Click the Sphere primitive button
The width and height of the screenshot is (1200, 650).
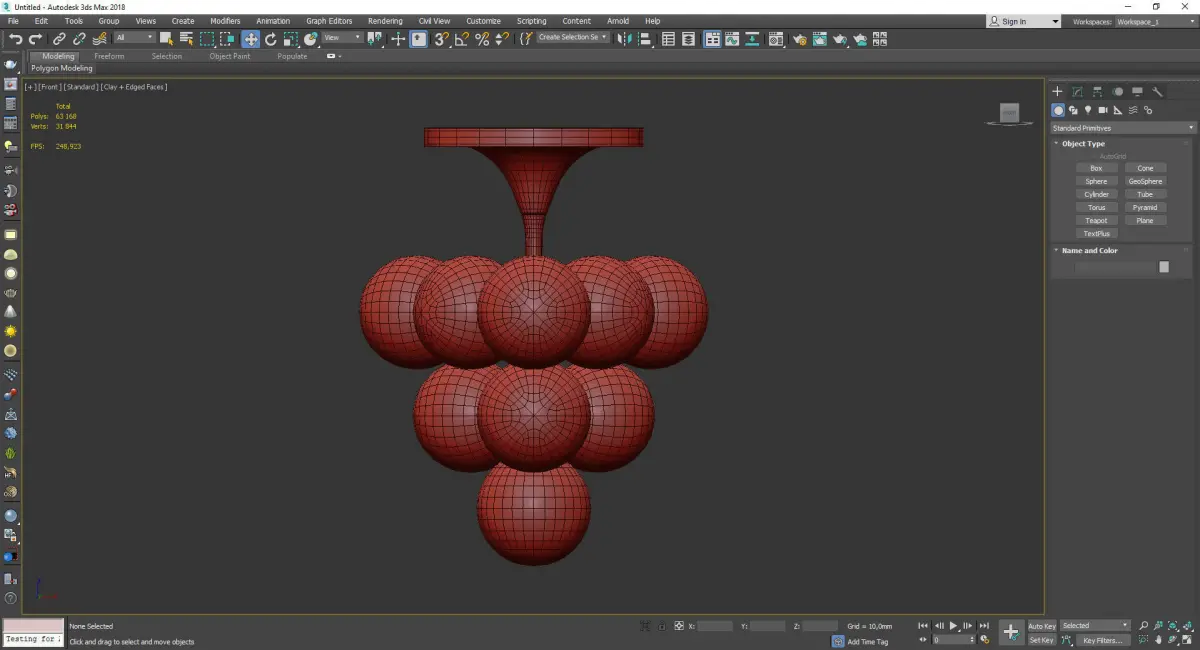click(x=1096, y=182)
